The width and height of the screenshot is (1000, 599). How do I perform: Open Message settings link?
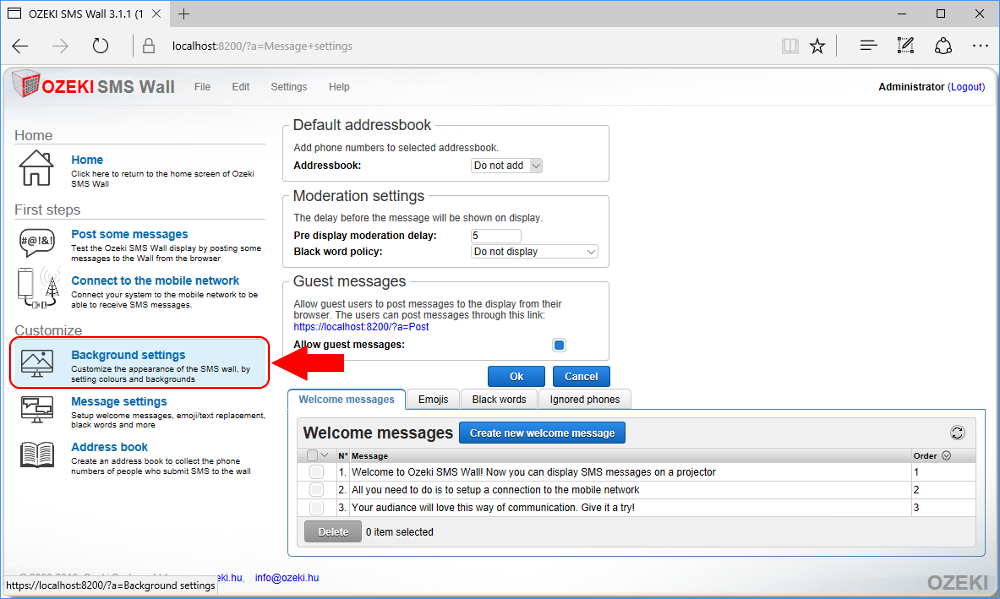pos(119,401)
